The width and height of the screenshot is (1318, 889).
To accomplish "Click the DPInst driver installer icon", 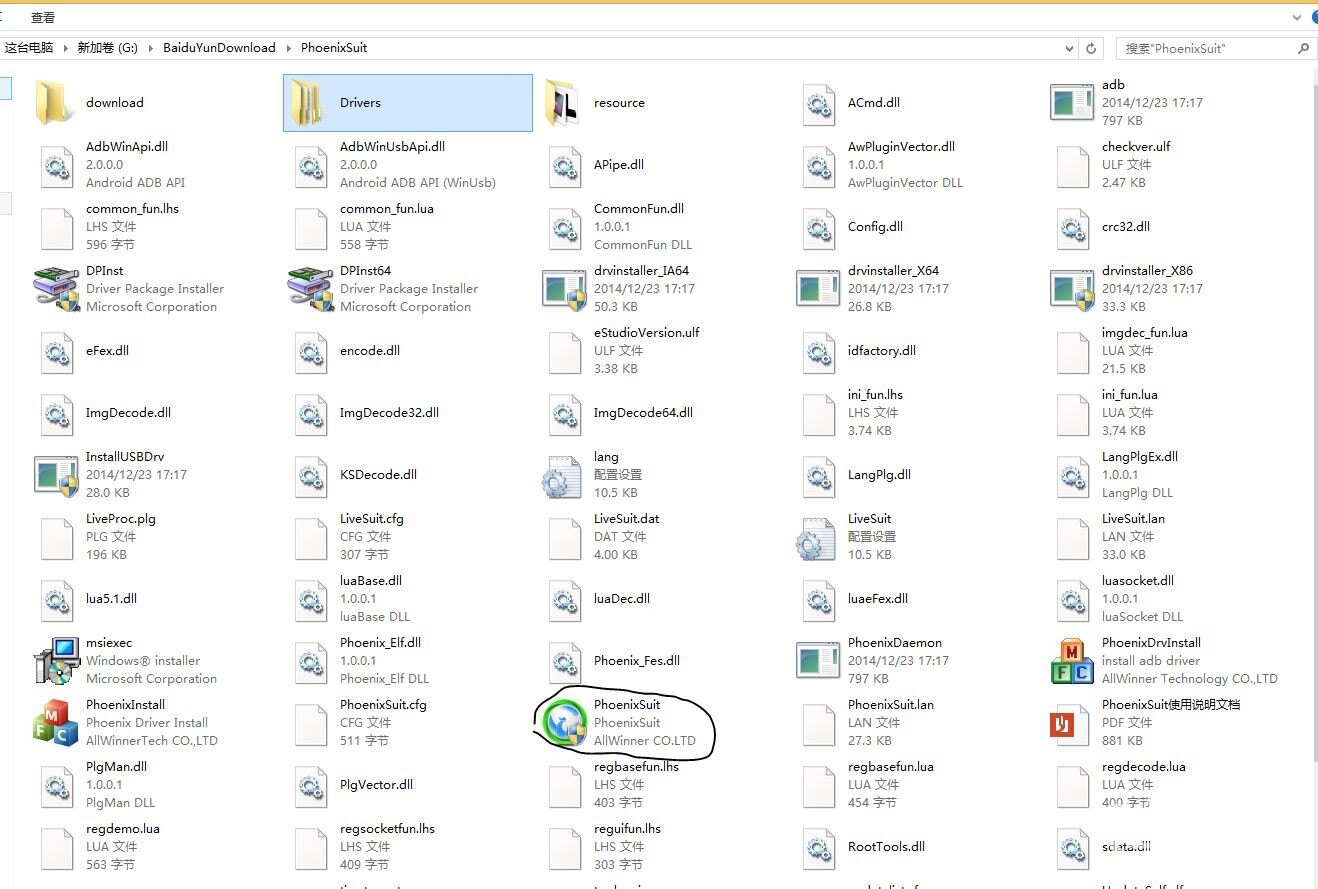I will (56, 289).
